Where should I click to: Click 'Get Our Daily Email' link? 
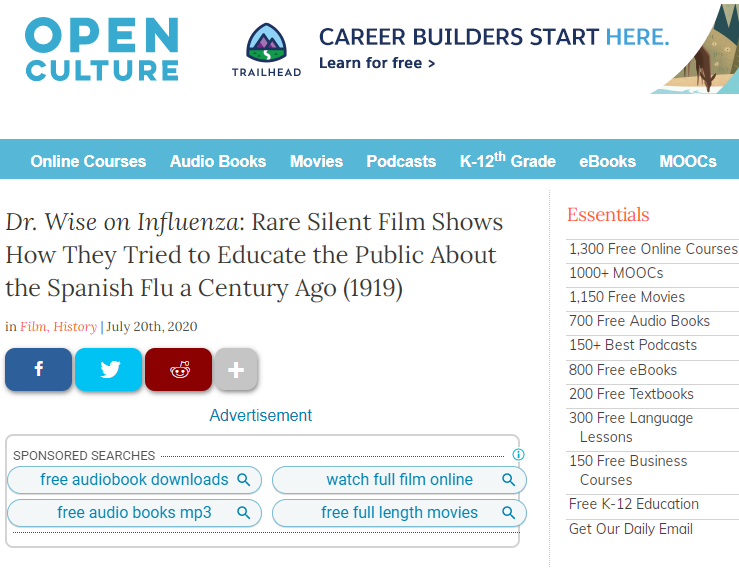[x=631, y=529]
